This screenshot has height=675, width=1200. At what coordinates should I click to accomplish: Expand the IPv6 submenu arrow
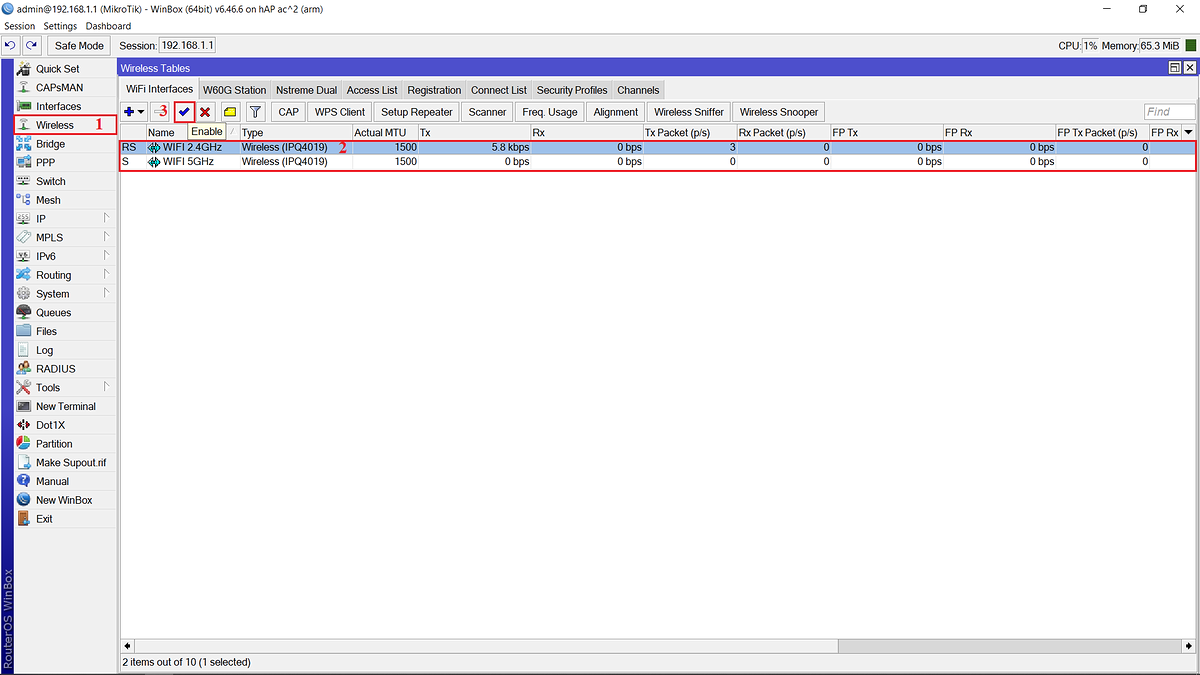(106, 256)
